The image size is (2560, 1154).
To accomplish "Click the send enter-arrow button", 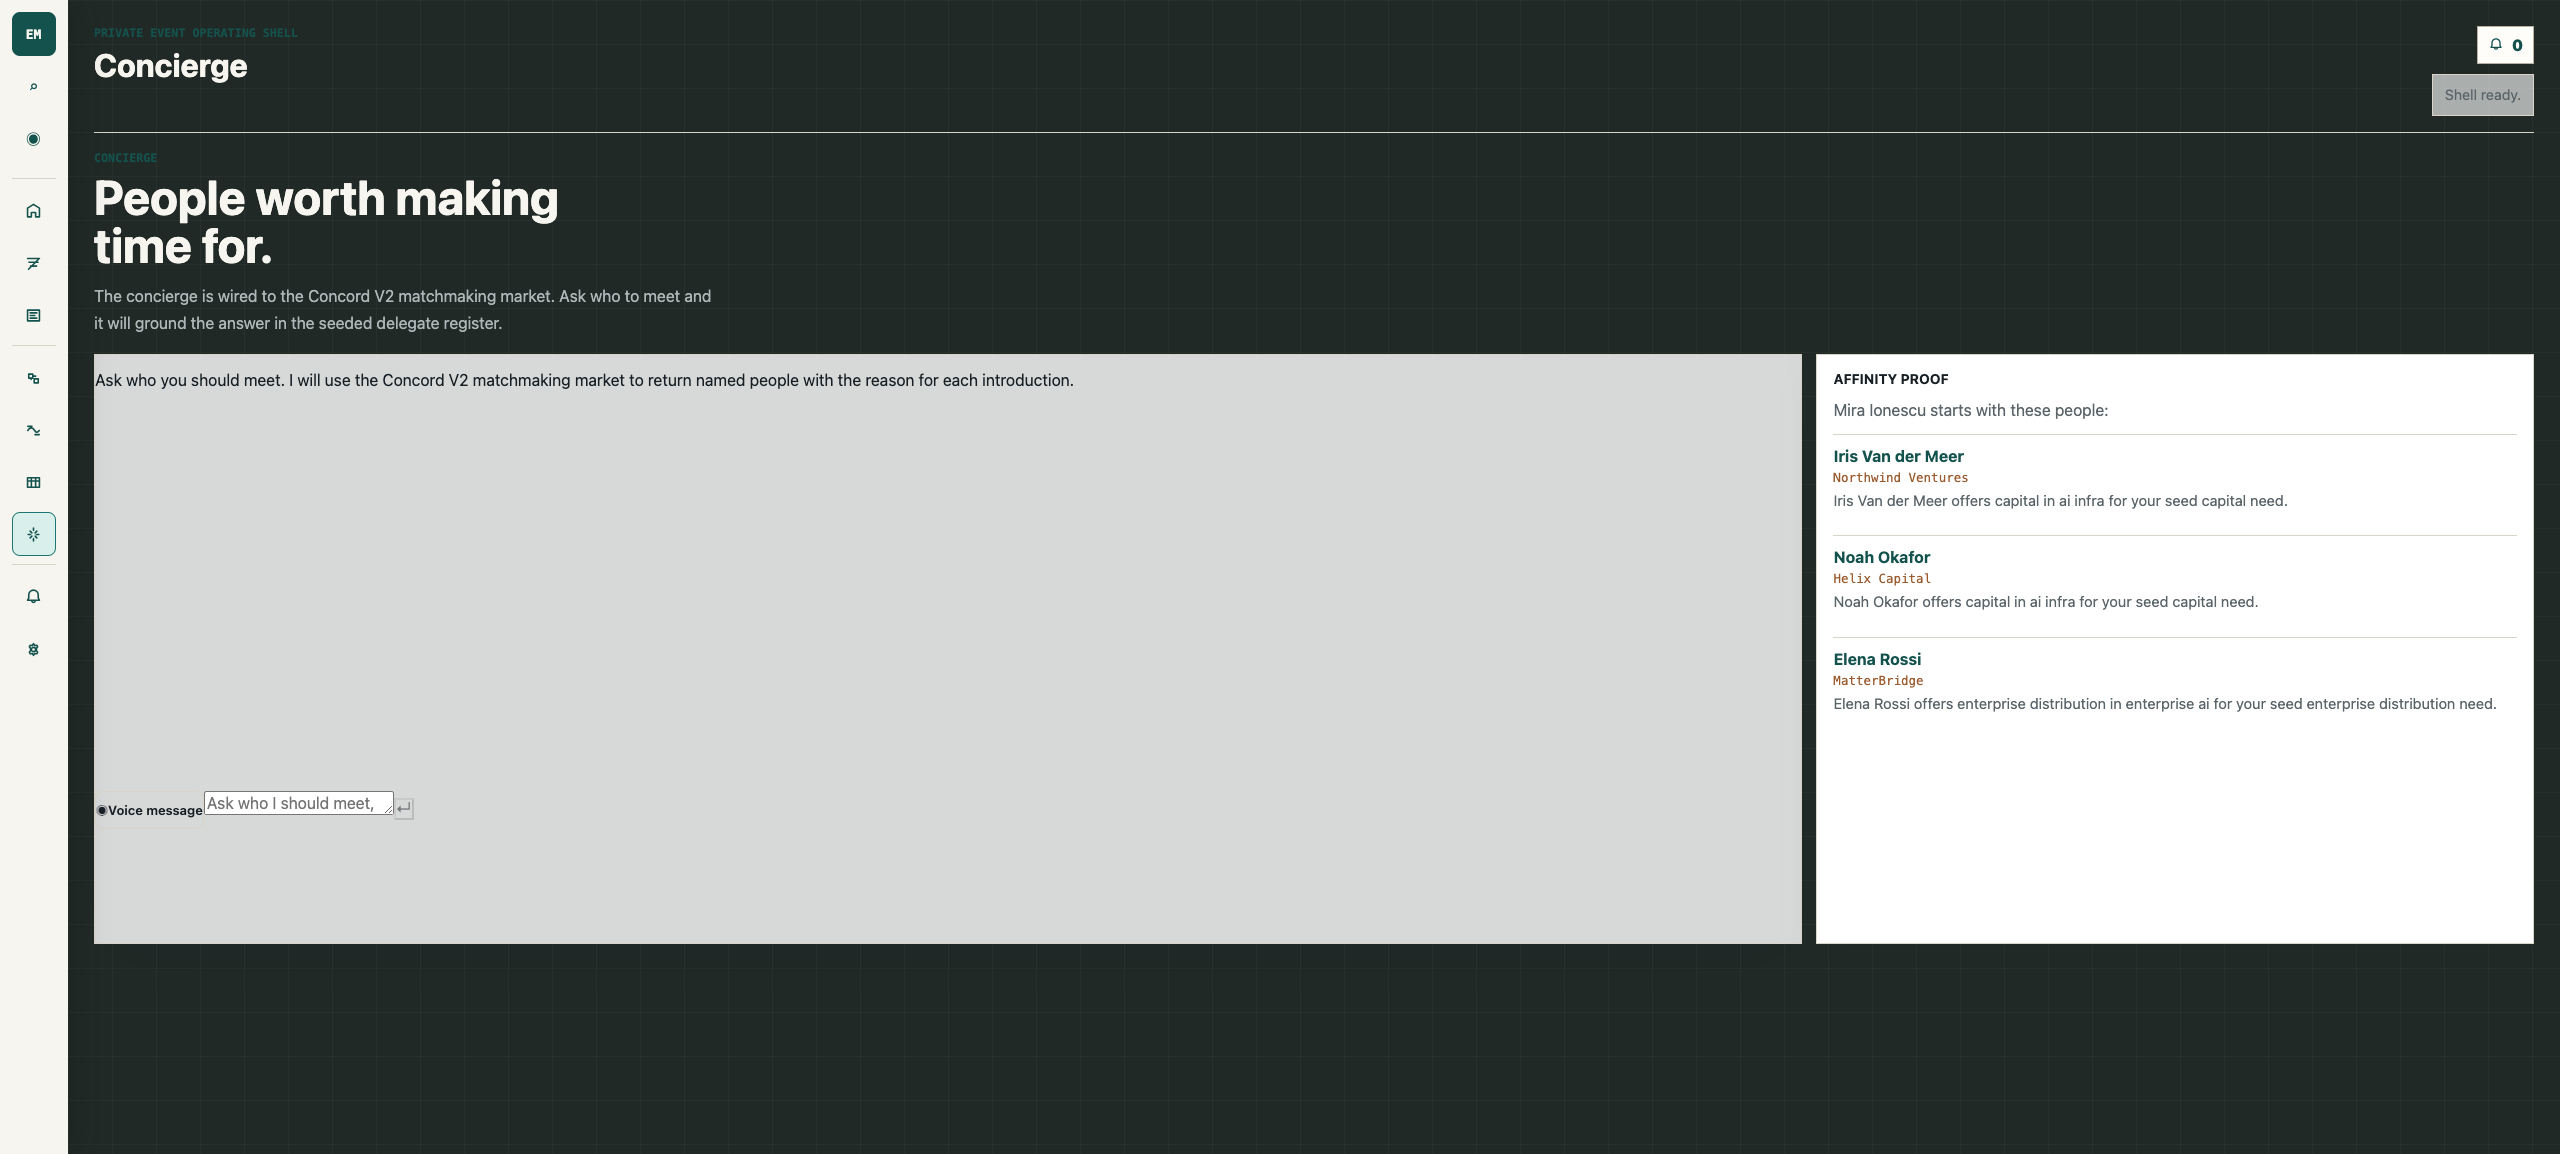I will tap(404, 808).
